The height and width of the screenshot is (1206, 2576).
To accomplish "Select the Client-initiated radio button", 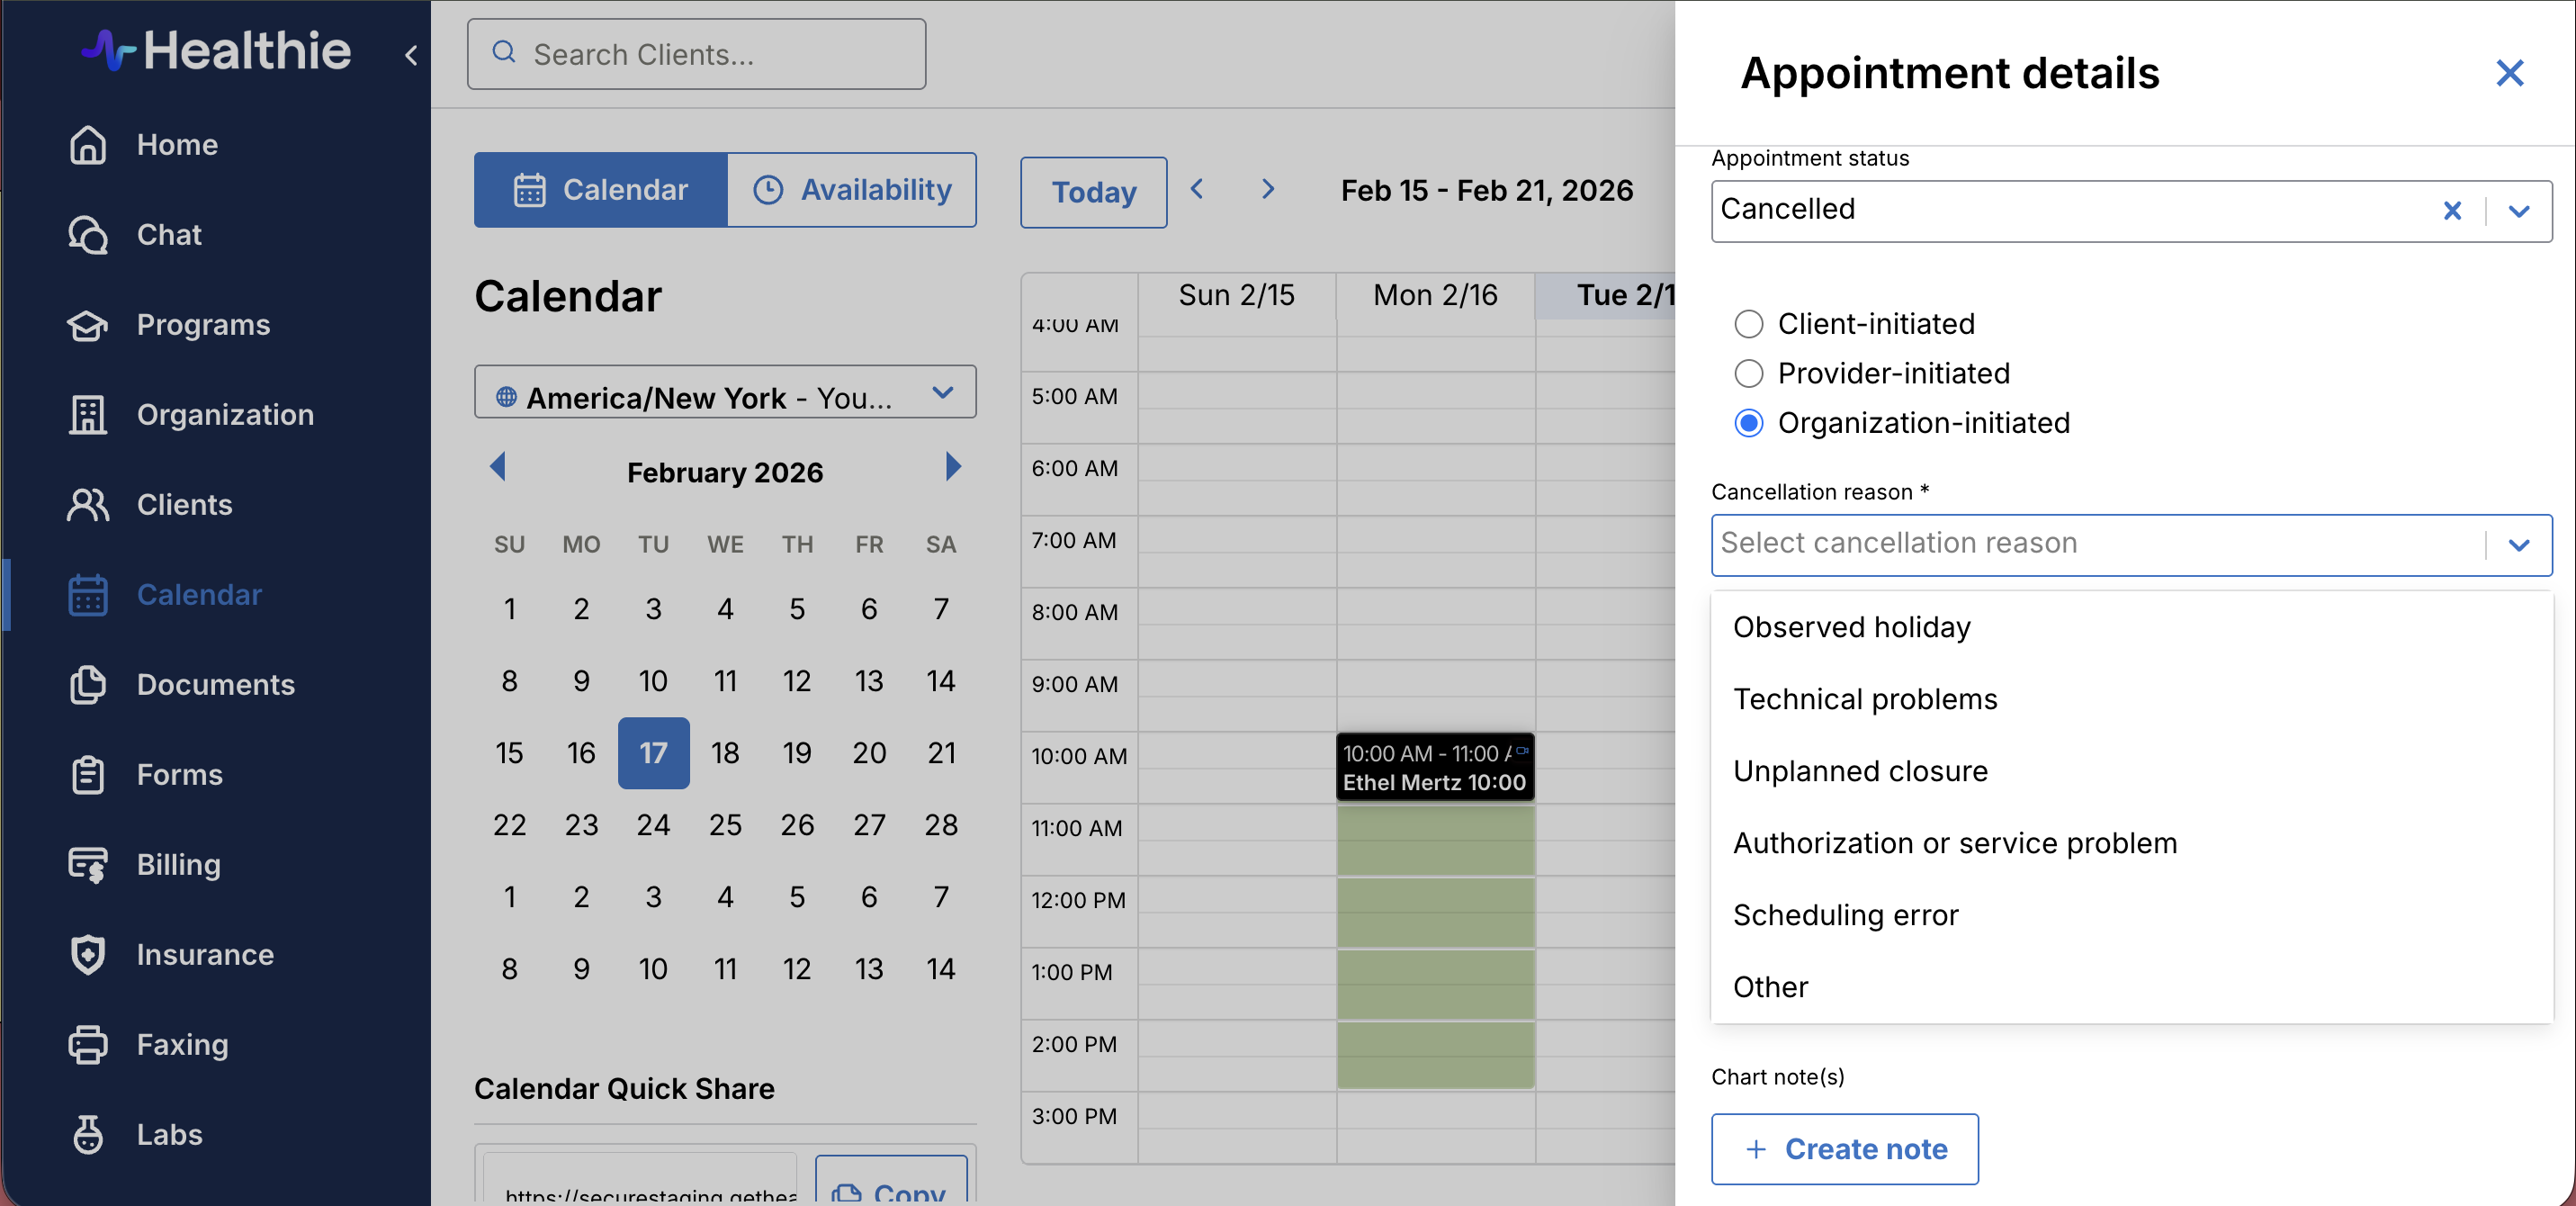I will (x=1748, y=324).
